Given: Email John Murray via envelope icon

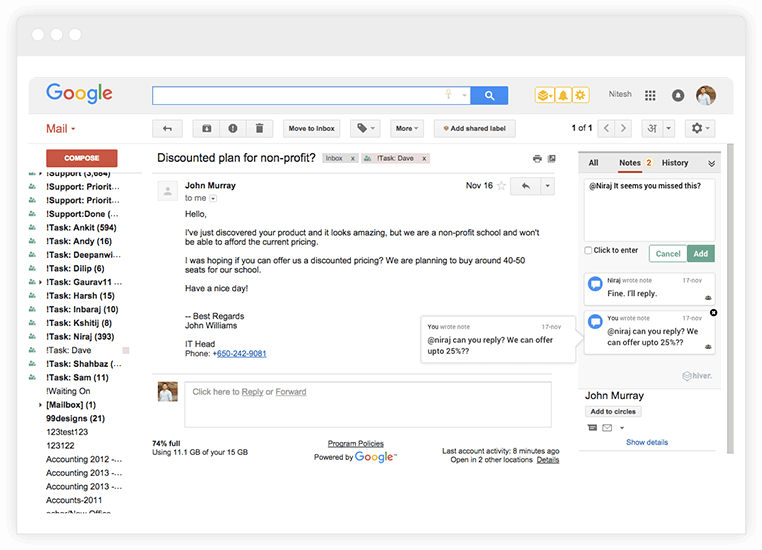Looking at the screenshot, I should 607,428.
